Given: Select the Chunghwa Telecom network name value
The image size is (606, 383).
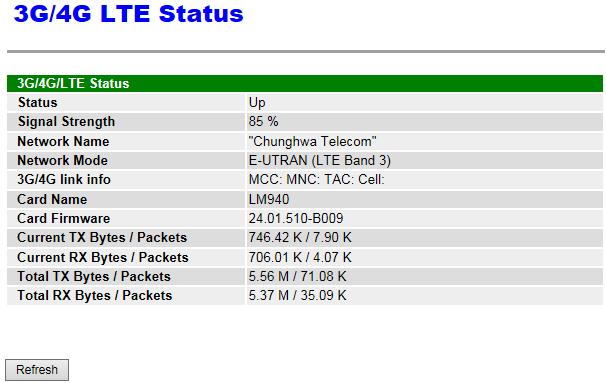Looking at the screenshot, I should coord(312,141).
